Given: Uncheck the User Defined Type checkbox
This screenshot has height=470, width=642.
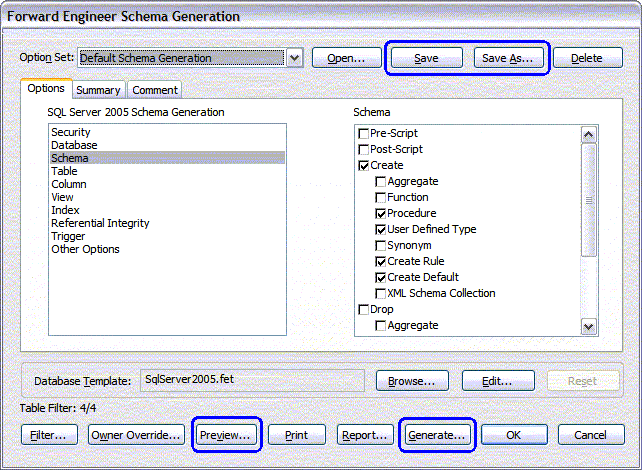Looking at the screenshot, I should click(380, 229).
